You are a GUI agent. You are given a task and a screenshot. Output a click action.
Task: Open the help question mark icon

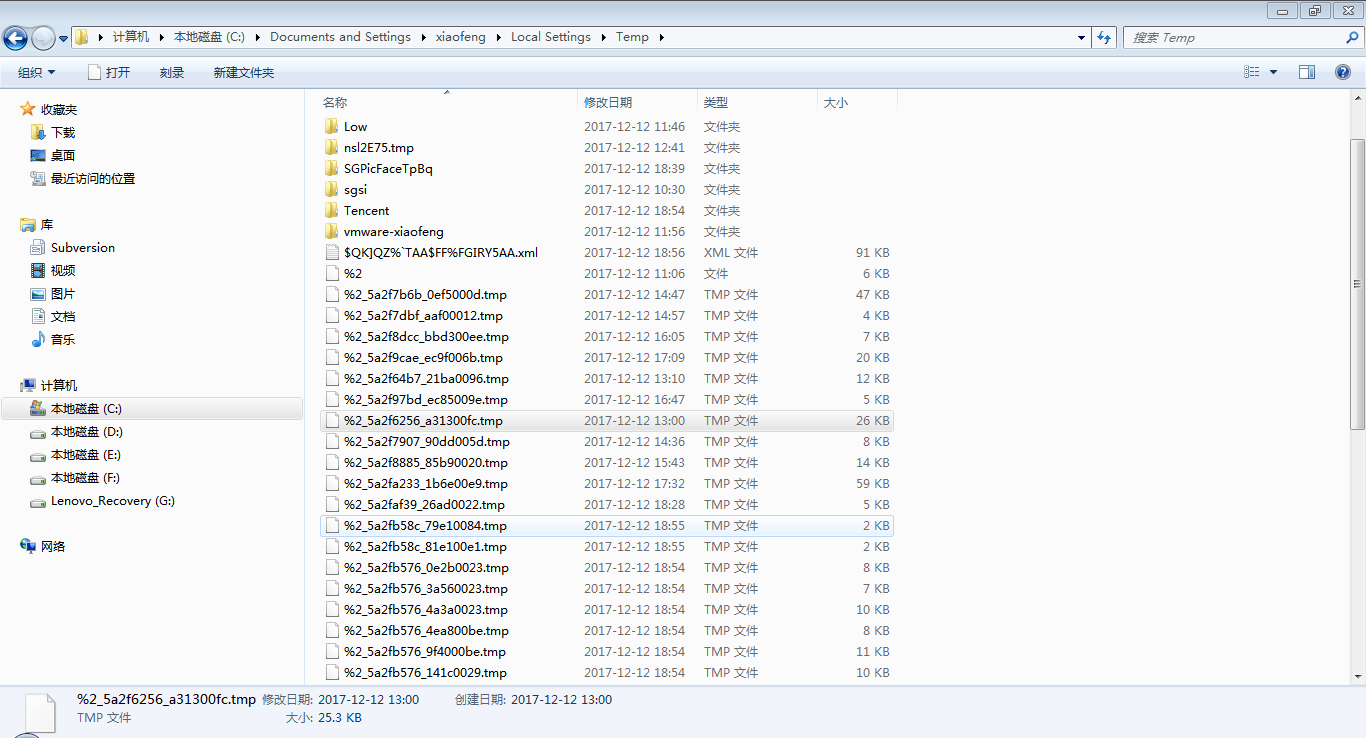[x=1343, y=72]
